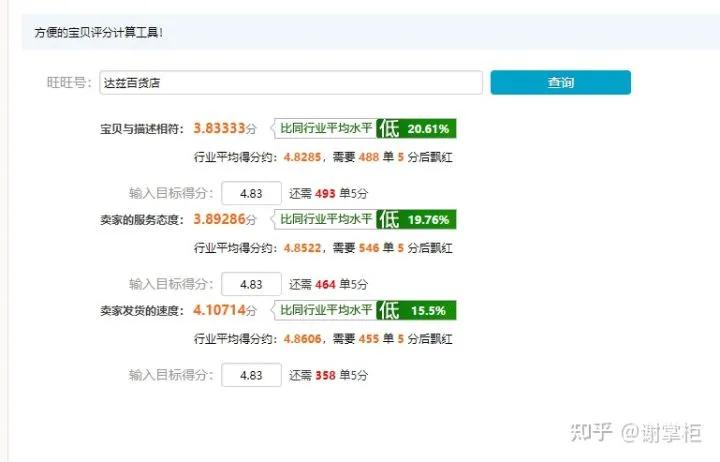The width and height of the screenshot is (720, 462).
Task: Click the 方便的宝贝评分计算工具 heading
Action: [x=98, y=33]
